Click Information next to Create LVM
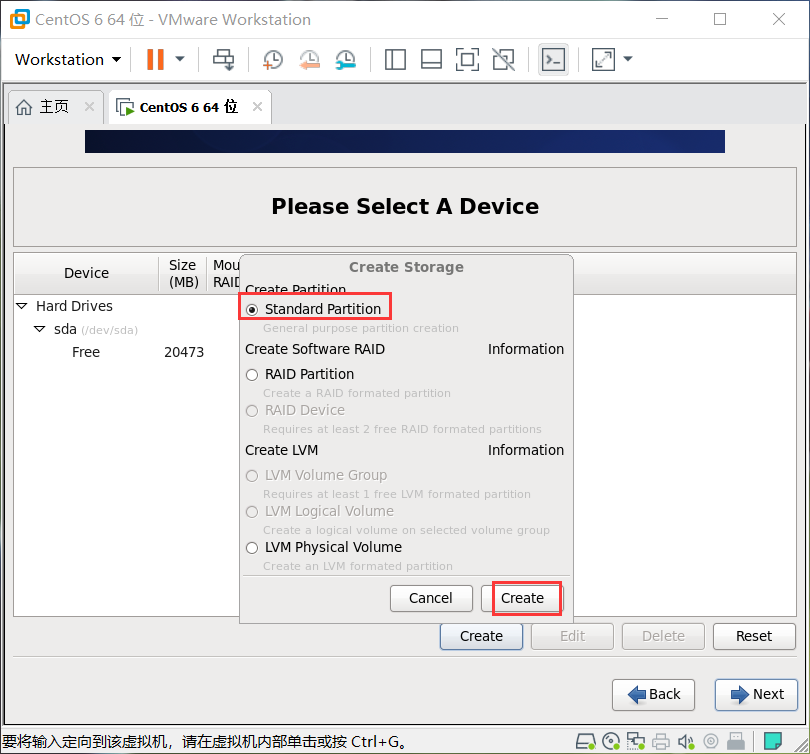Viewport: 810px width, 754px height. point(526,450)
